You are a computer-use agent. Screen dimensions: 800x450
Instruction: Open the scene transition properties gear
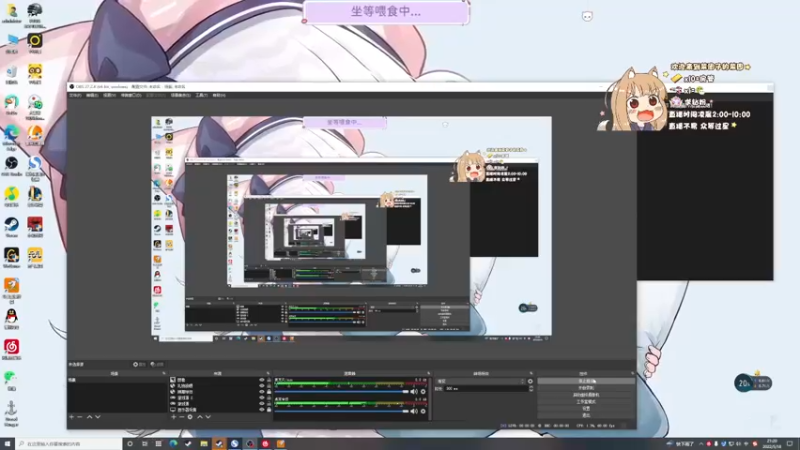(530, 381)
